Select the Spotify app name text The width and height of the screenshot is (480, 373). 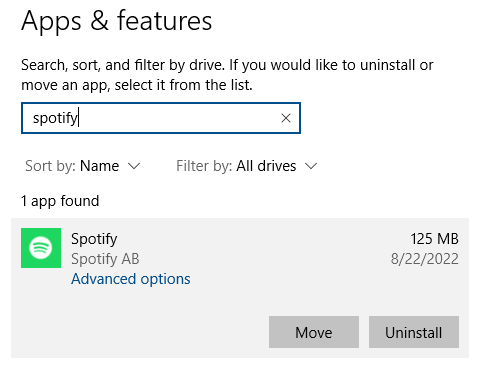[x=94, y=239]
